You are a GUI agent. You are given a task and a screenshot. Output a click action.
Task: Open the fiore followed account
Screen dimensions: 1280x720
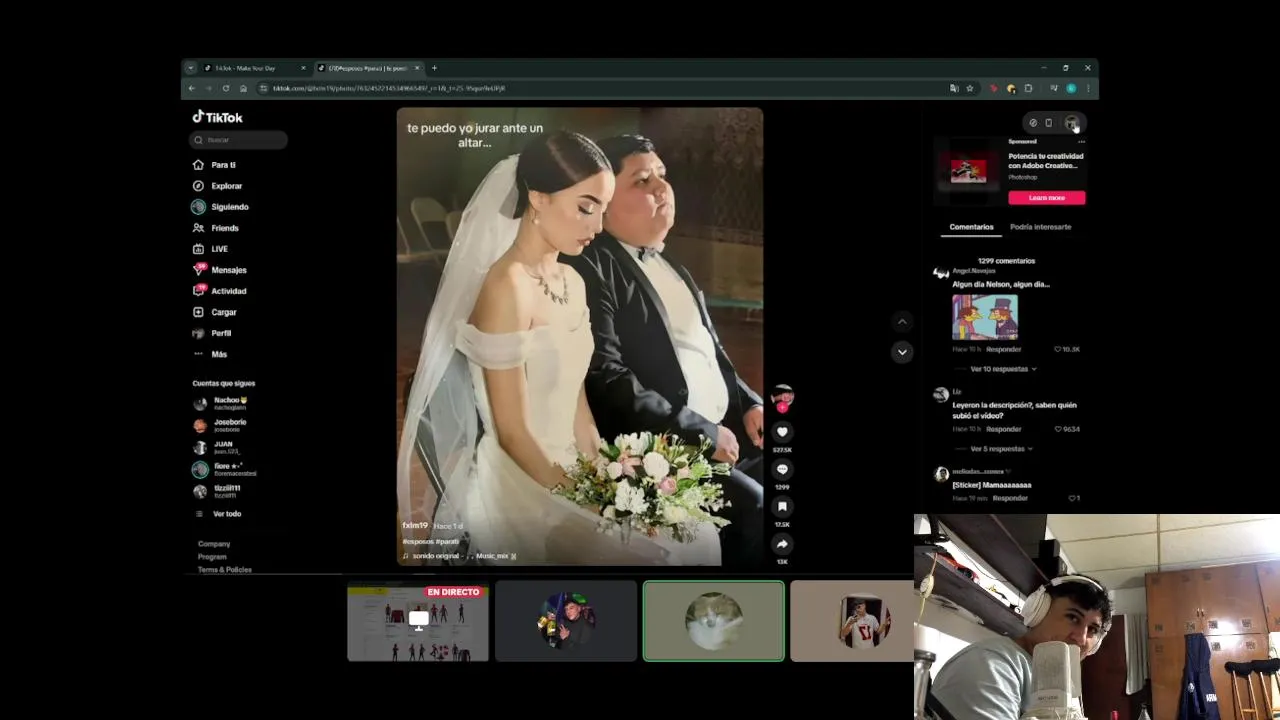225,468
